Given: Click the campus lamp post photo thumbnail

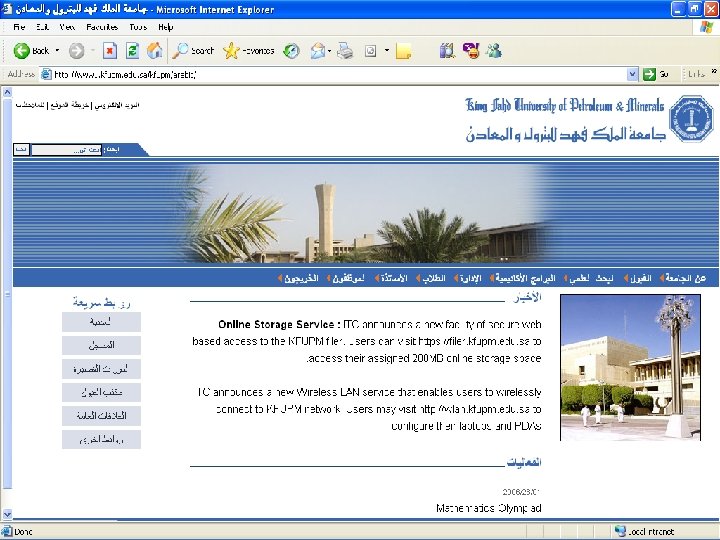Looking at the screenshot, I should tap(630, 367).
